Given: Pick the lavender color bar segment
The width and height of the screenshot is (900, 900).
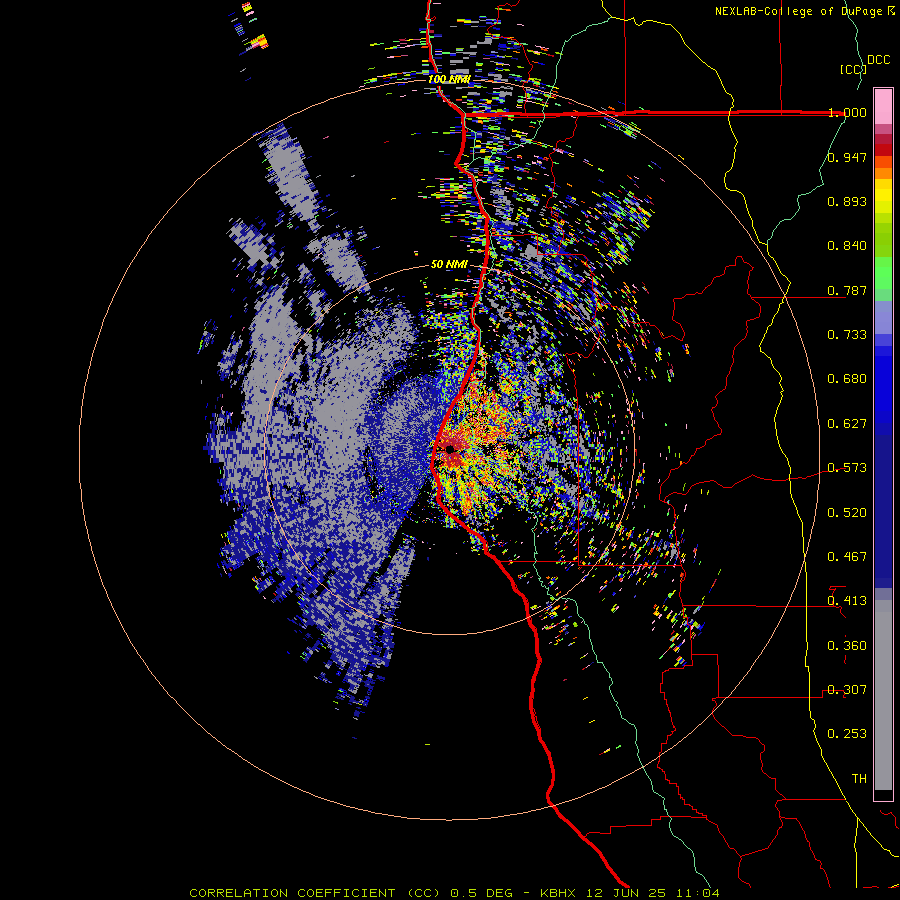Looking at the screenshot, I should pyautogui.click(x=883, y=317).
